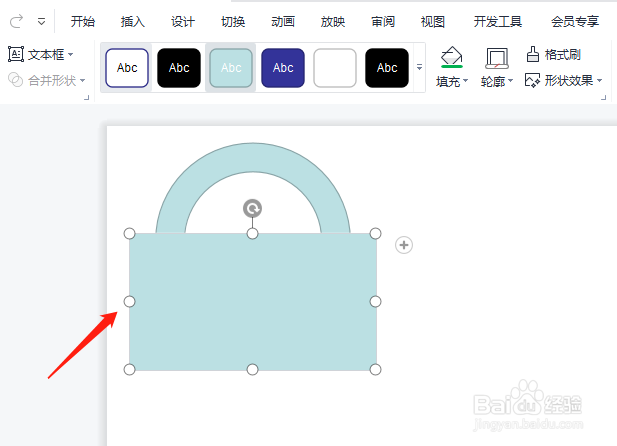
Task: Apply the white Abc style with purple outline
Action: (127, 68)
